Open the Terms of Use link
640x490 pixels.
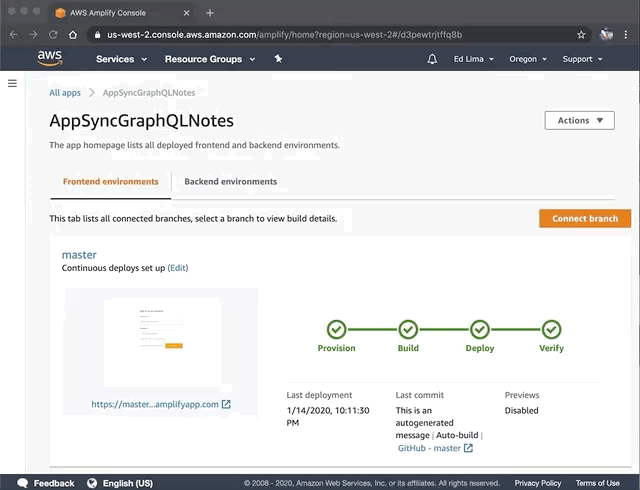[598, 483]
